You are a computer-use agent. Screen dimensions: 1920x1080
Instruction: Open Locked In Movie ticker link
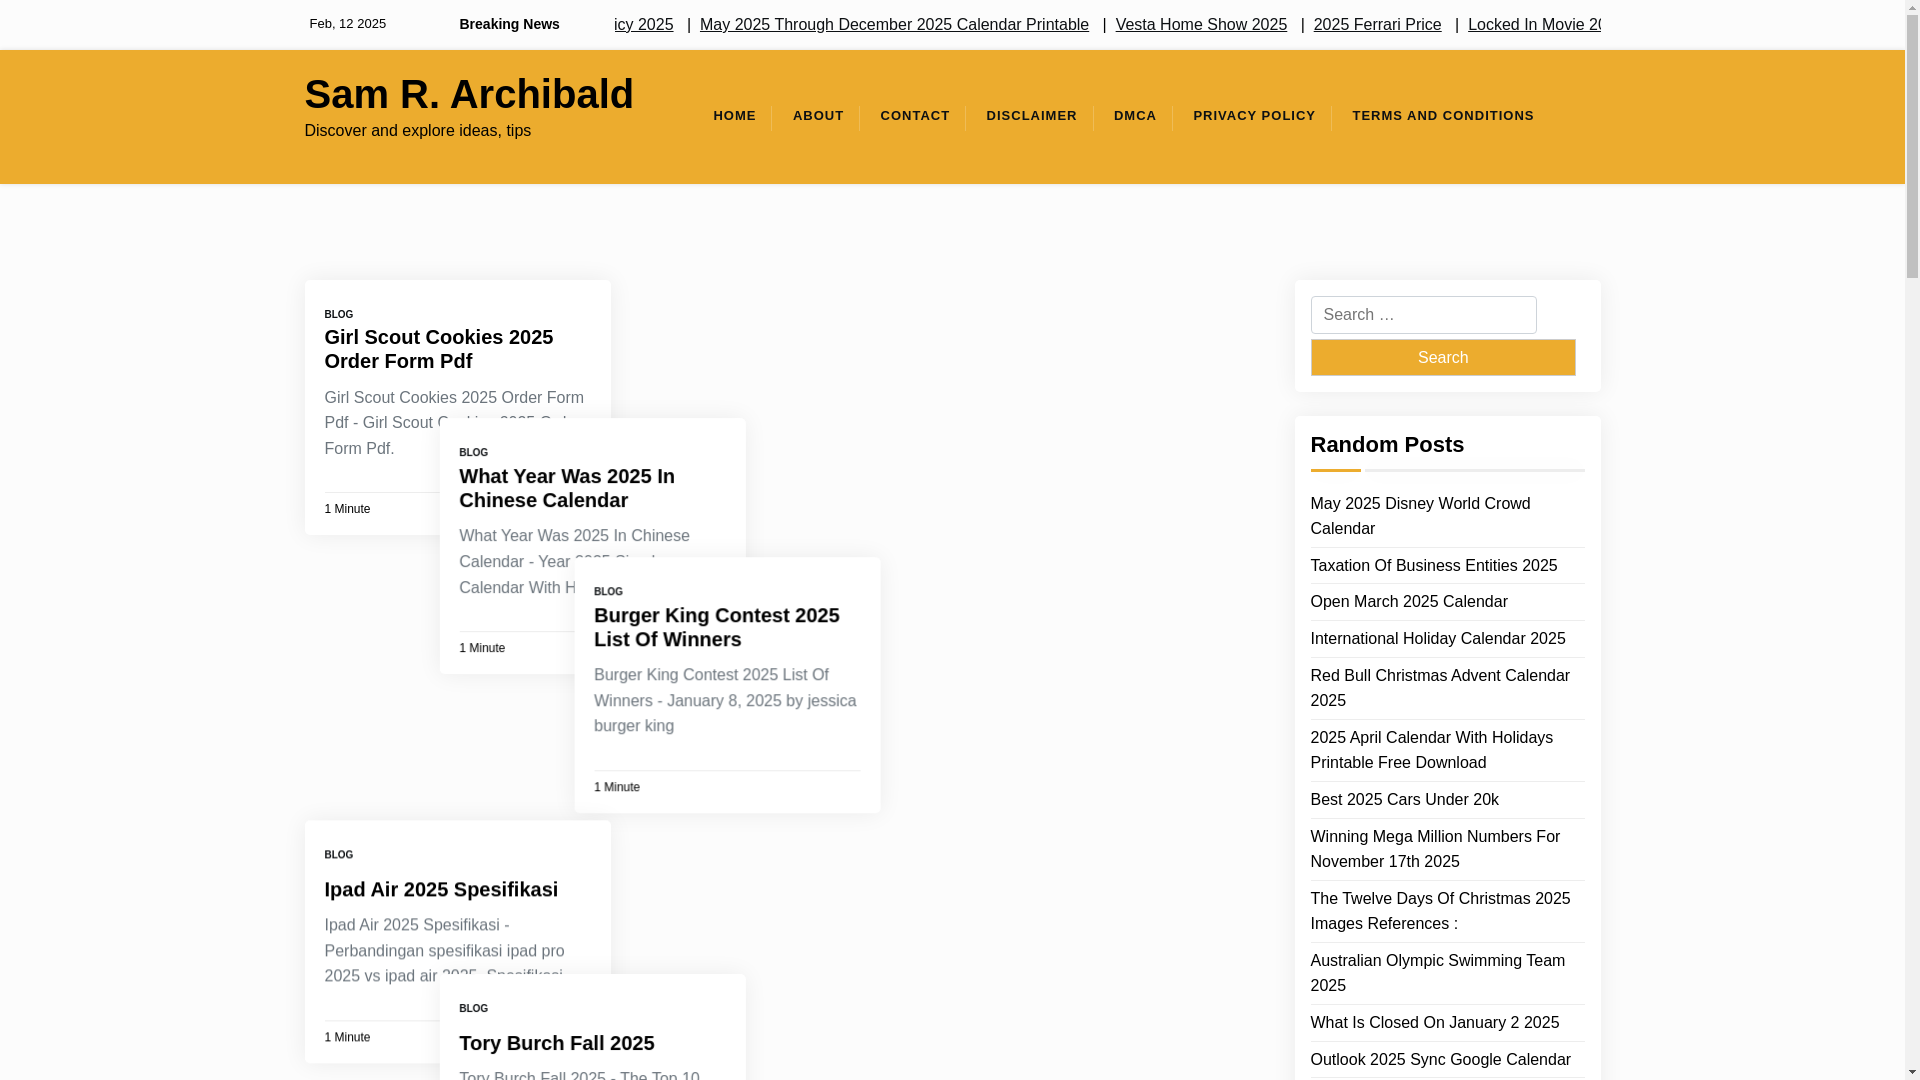(1534, 24)
